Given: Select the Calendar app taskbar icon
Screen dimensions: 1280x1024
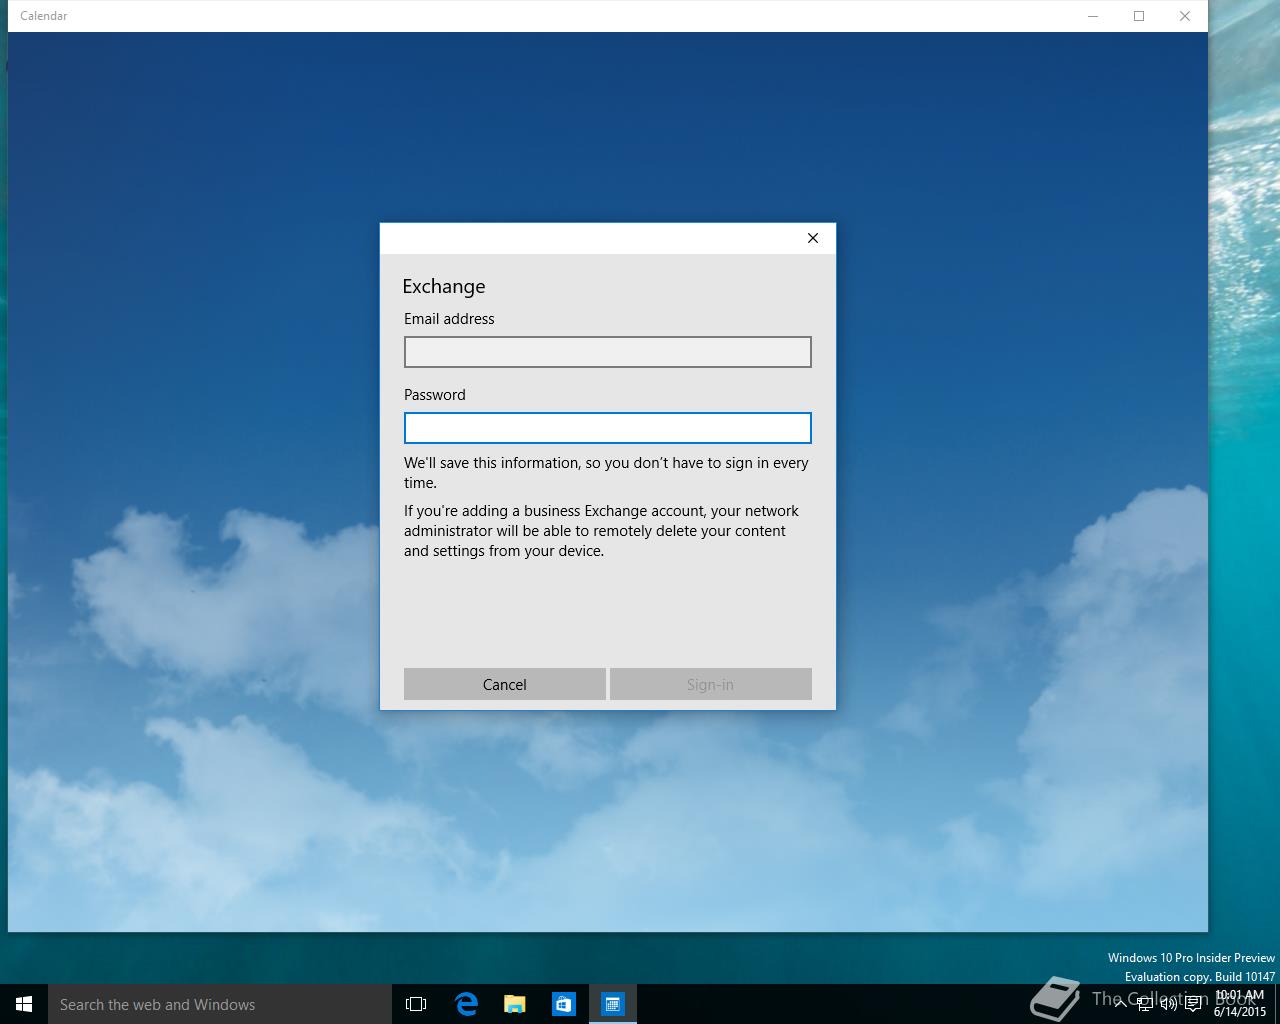Looking at the screenshot, I should coord(613,1004).
